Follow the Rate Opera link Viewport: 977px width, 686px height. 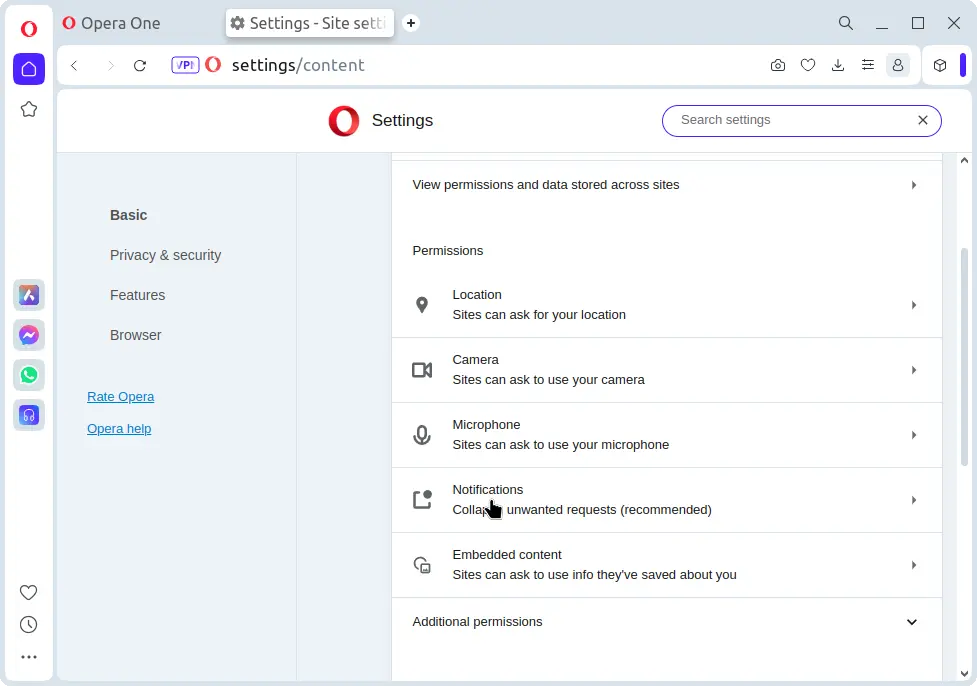coord(120,396)
